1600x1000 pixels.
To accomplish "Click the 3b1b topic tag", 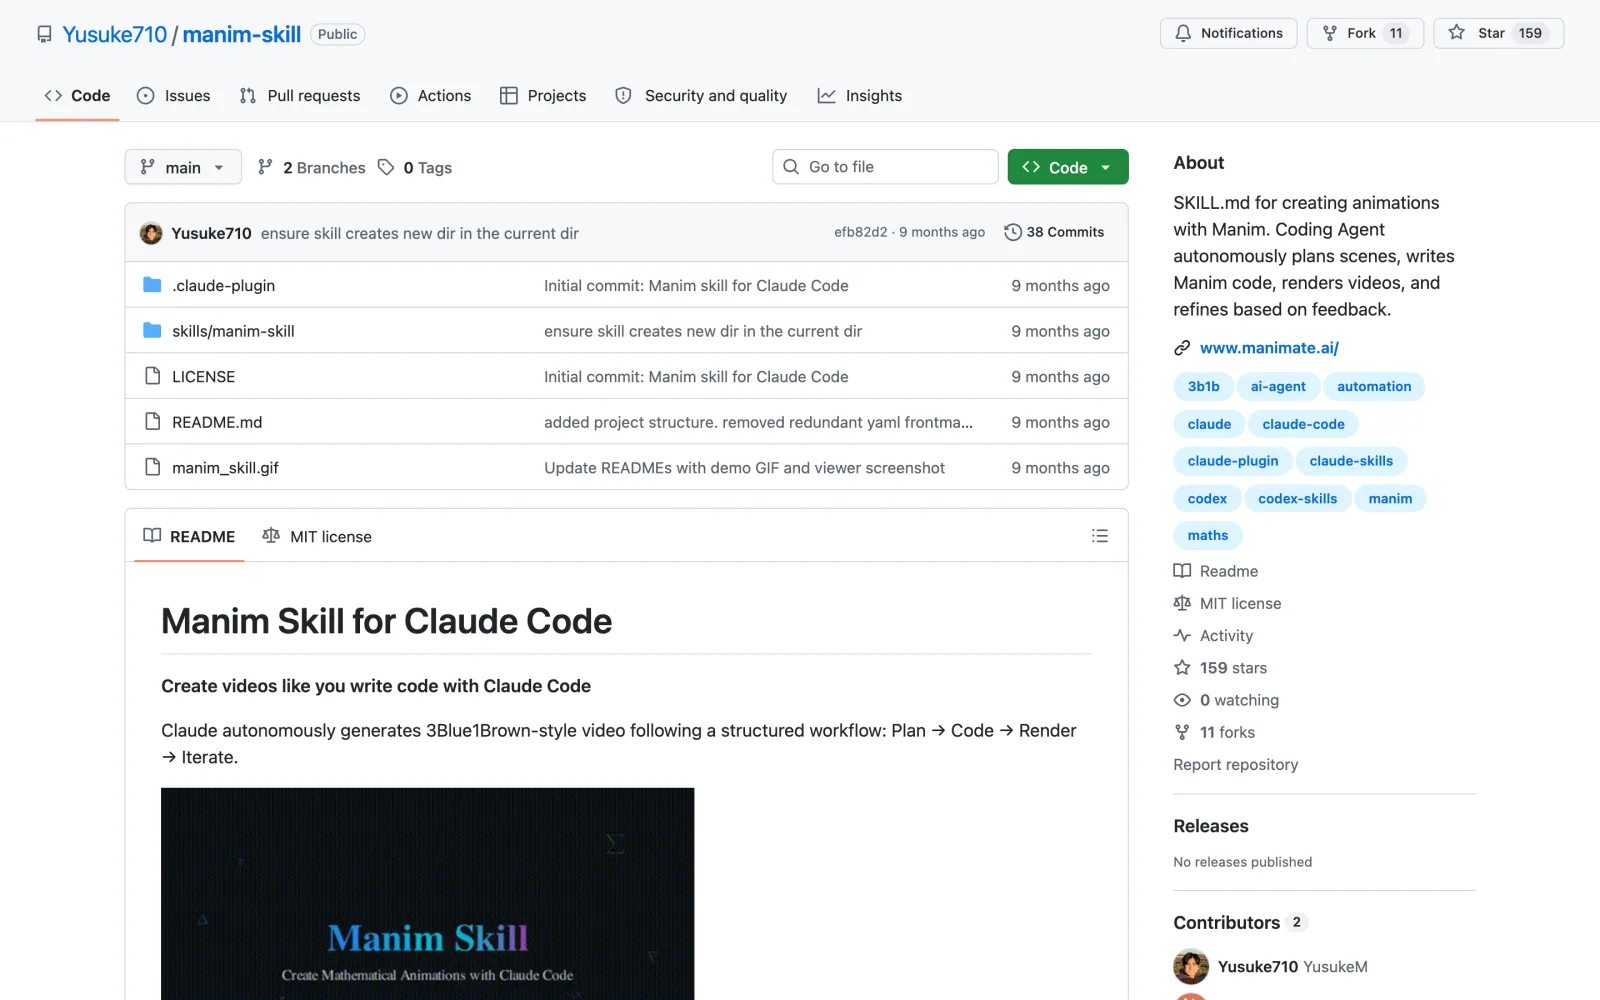I will click(x=1203, y=387).
